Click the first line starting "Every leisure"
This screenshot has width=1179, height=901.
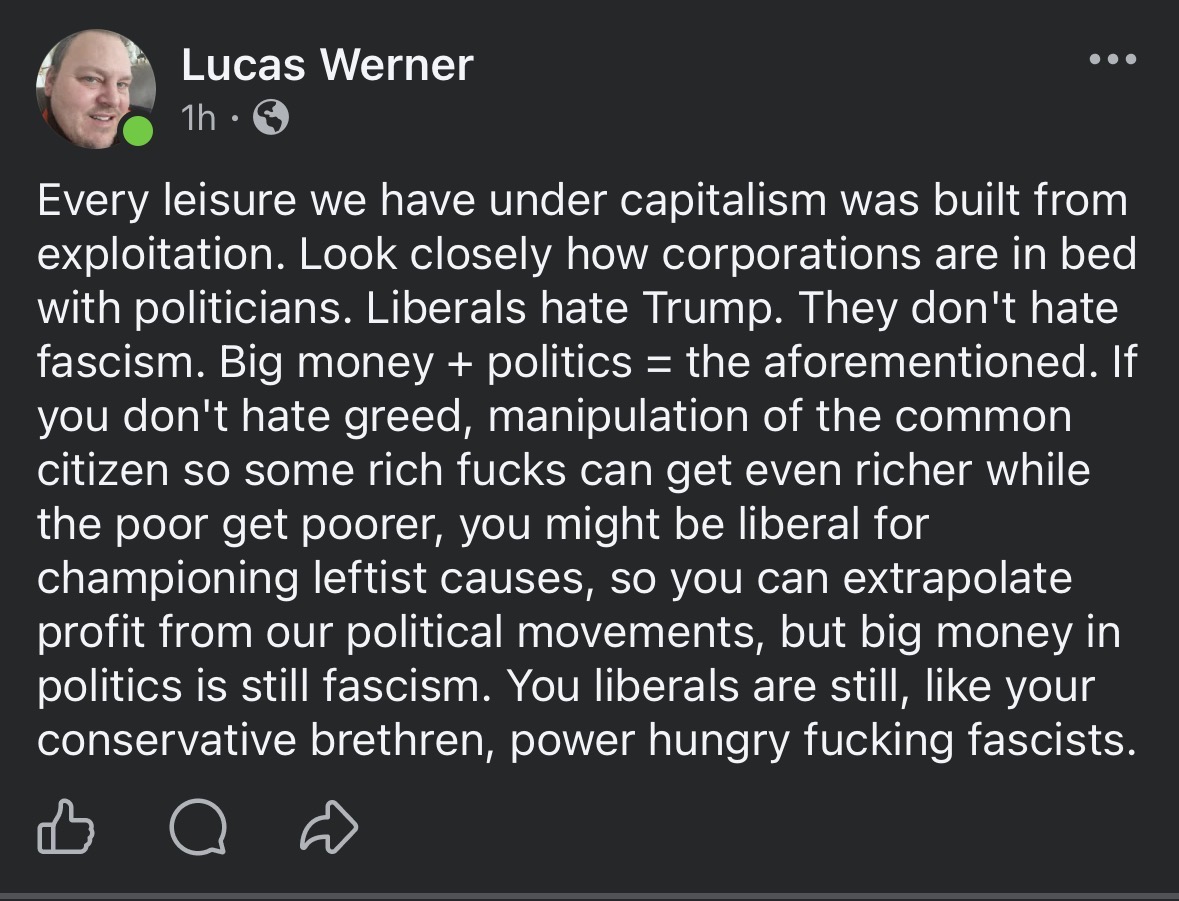click(x=583, y=201)
